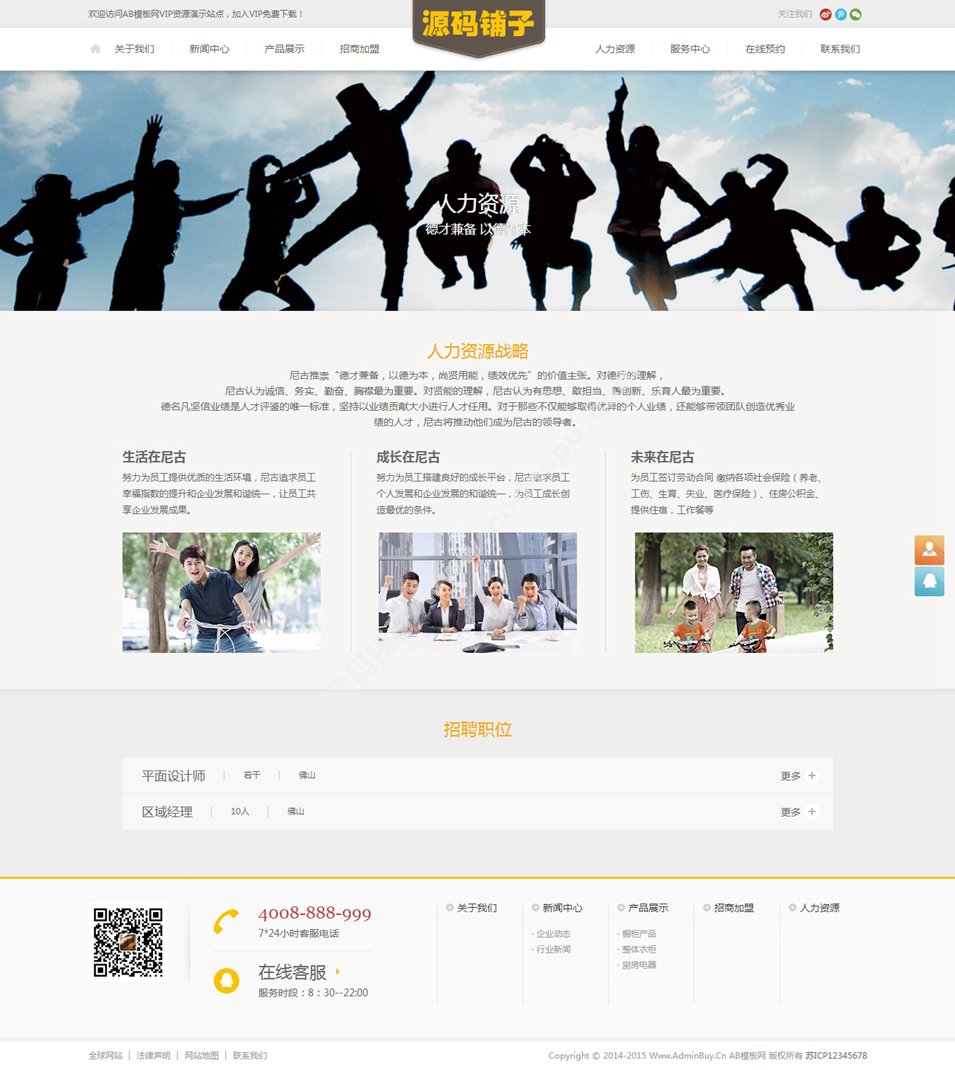Click the 人力资源 banner title text

478,204
